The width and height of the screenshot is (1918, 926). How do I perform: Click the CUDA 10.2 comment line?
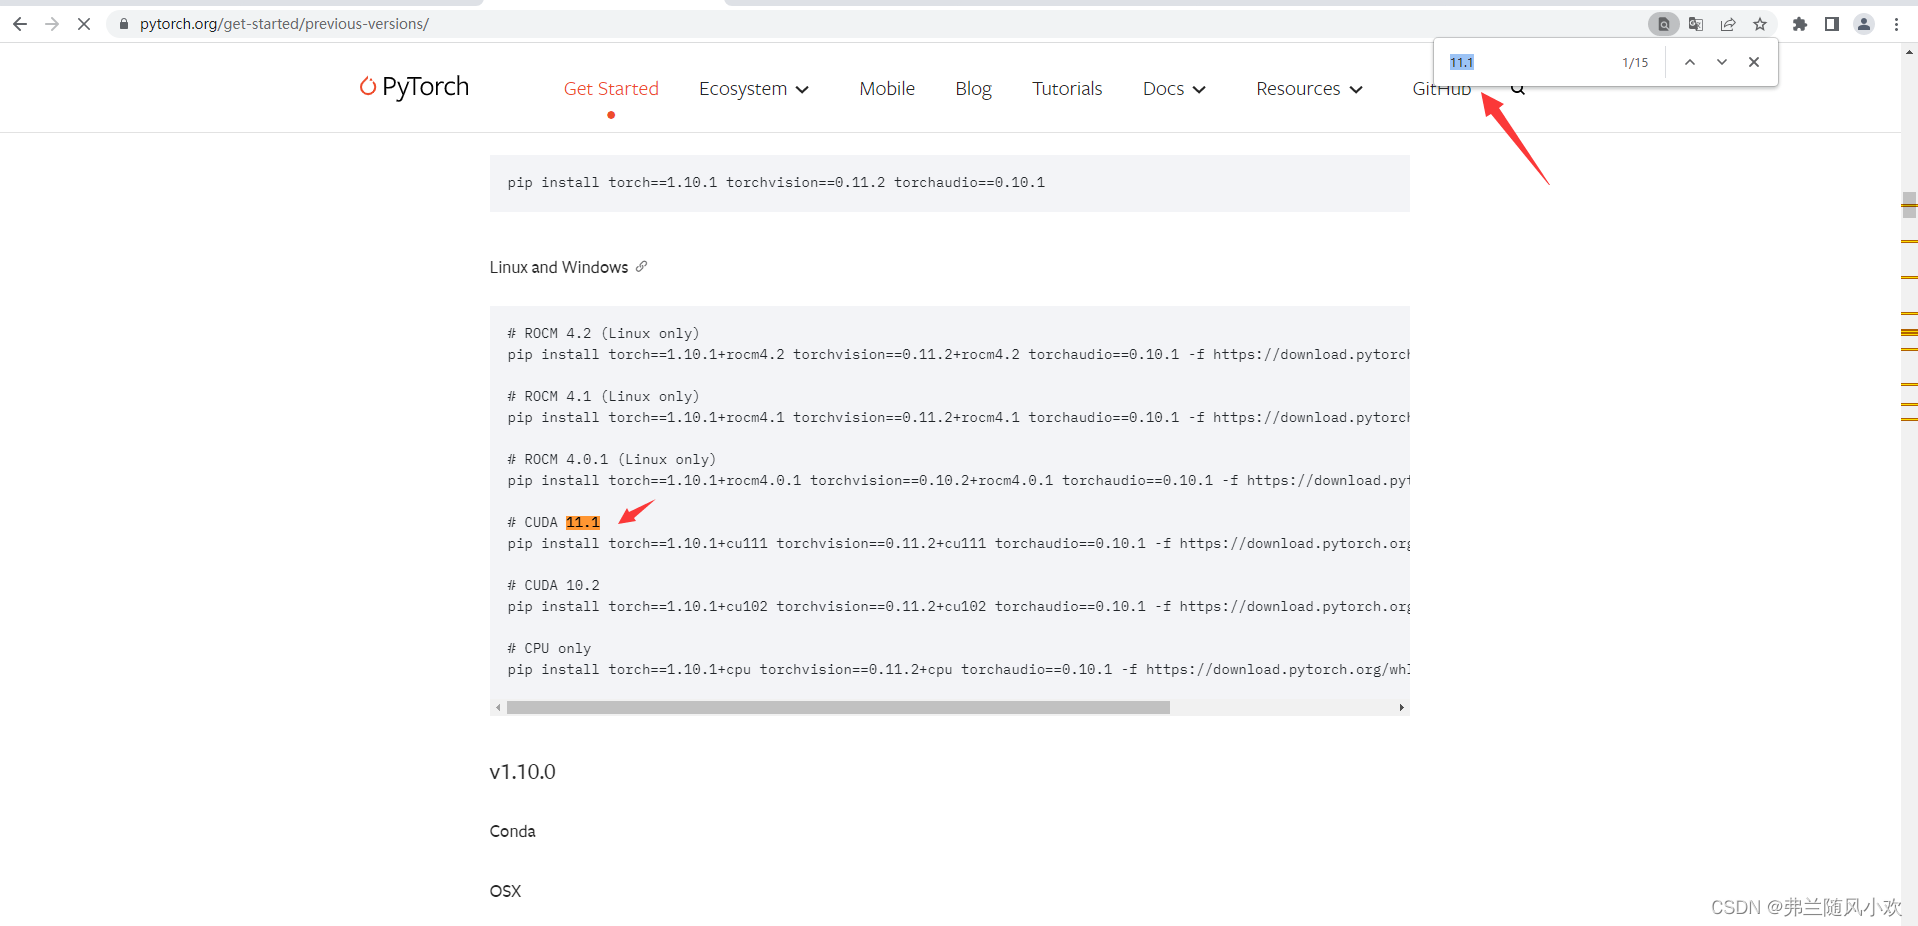(x=553, y=585)
